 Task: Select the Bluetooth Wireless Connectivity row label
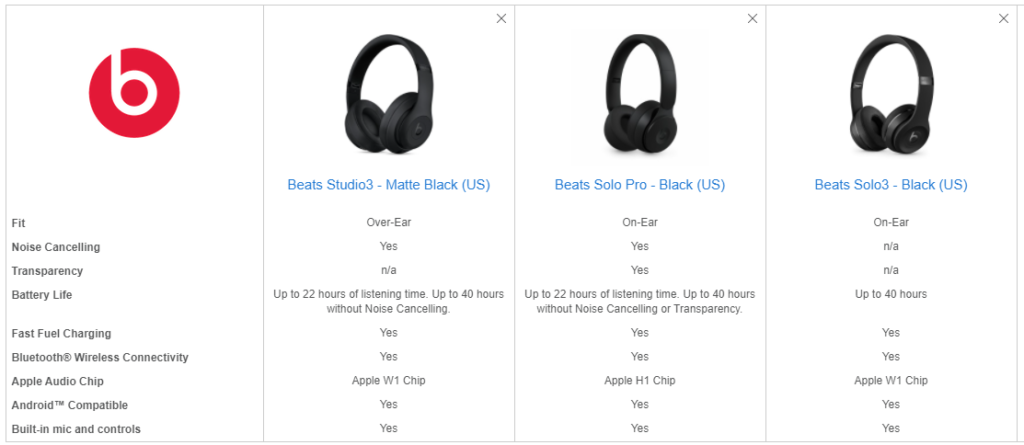(100, 357)
